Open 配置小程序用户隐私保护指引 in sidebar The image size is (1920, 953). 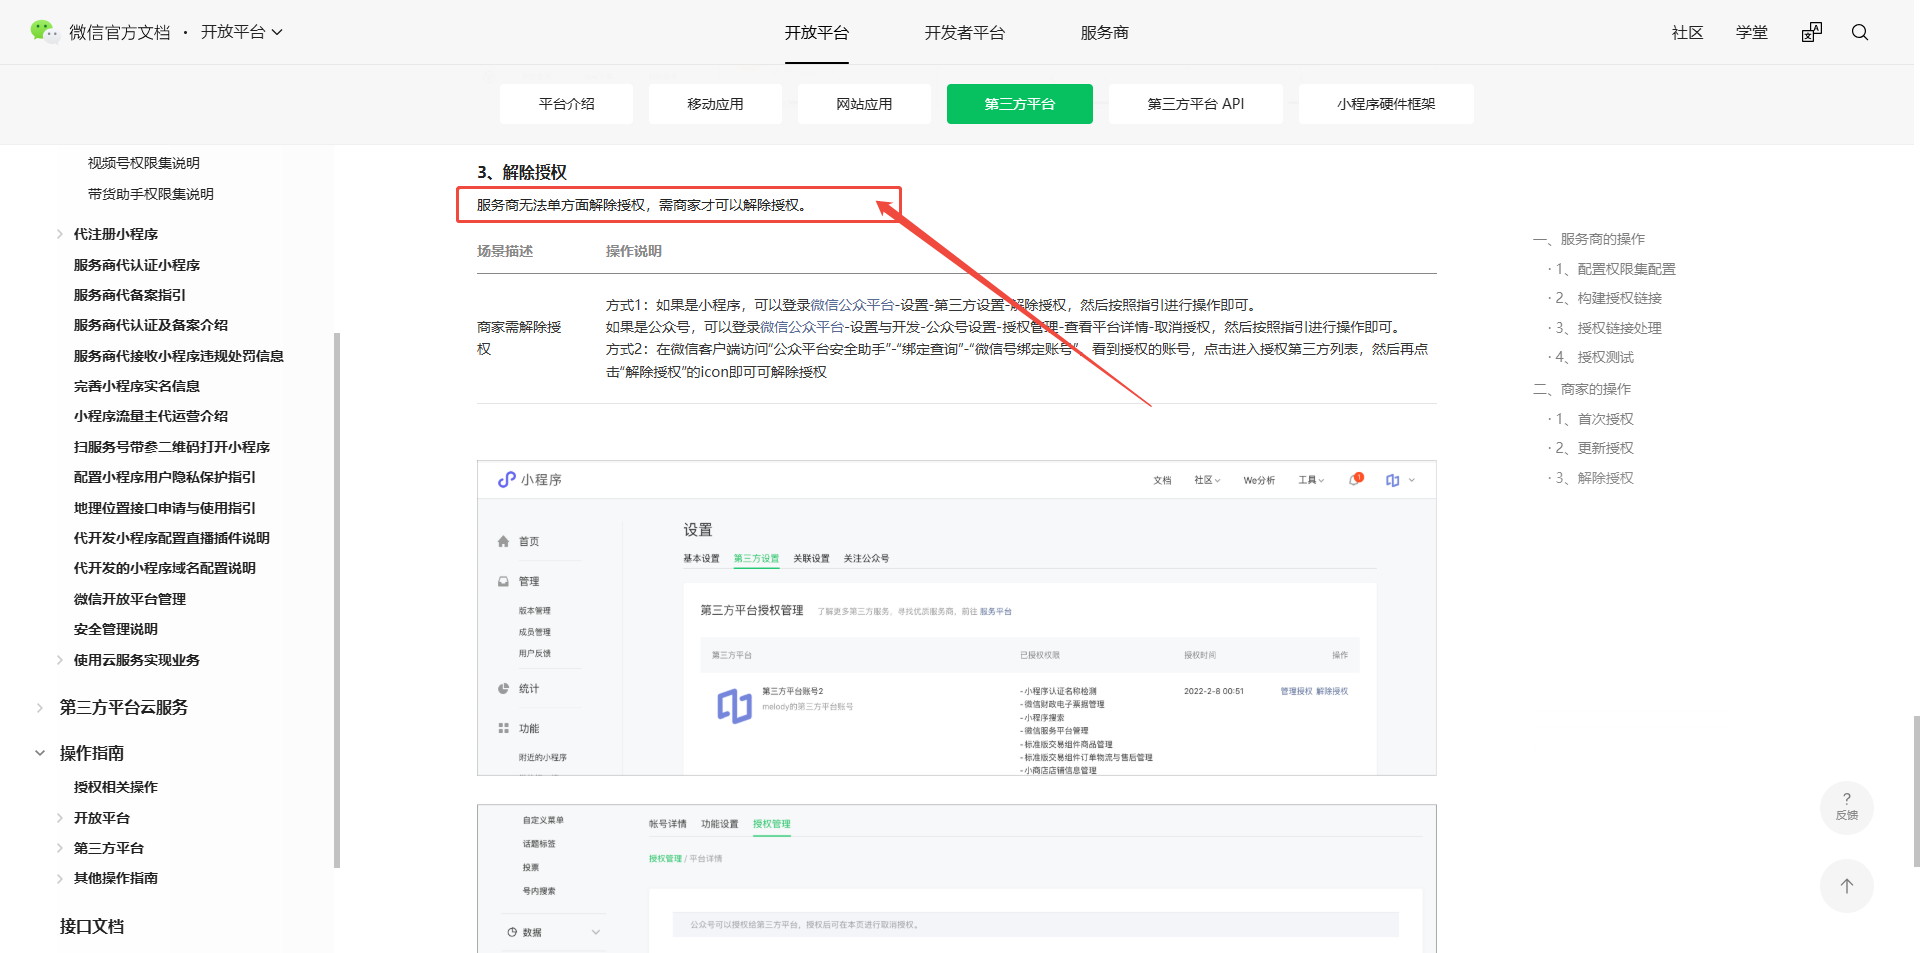tap(165, 477)
